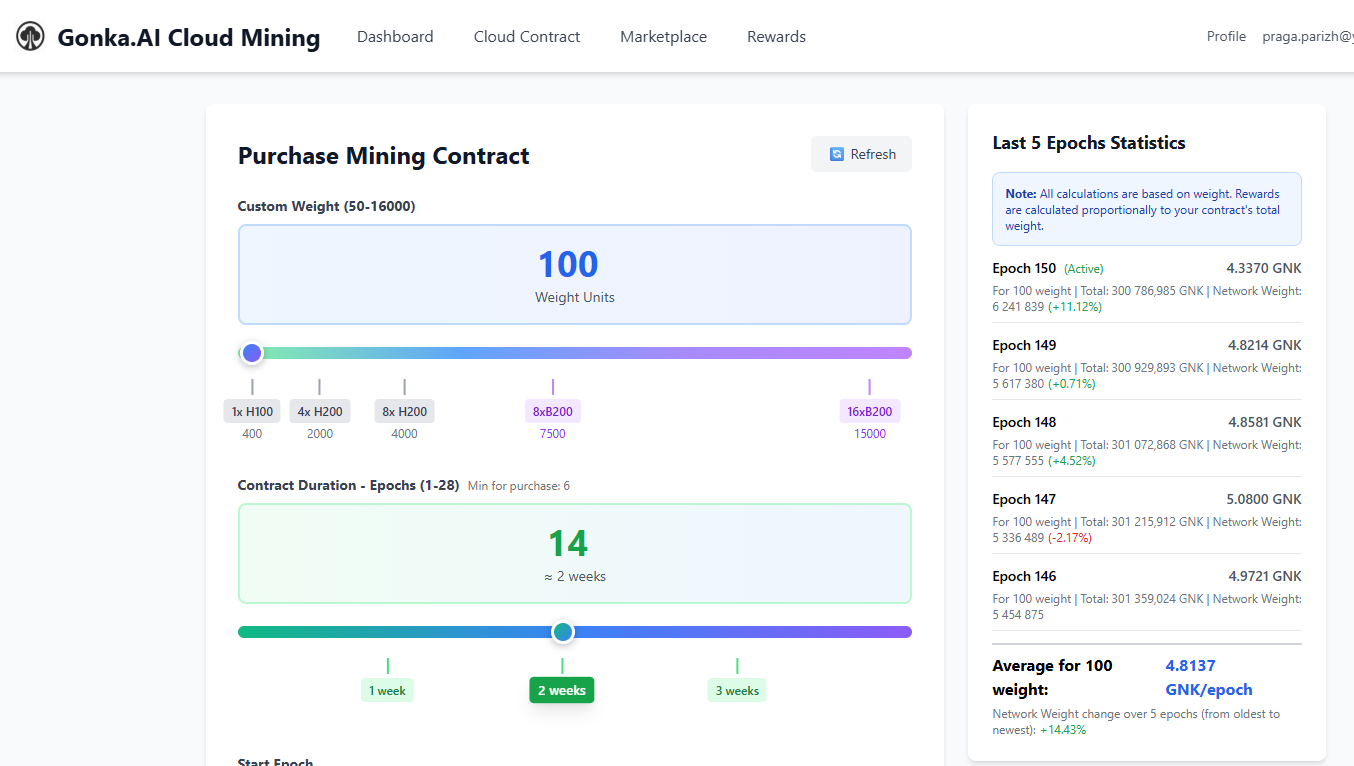Click the refresh icon in Refresh button
Image resolution: width=1354 pixels, height=766 pixels.
(837, 154)
